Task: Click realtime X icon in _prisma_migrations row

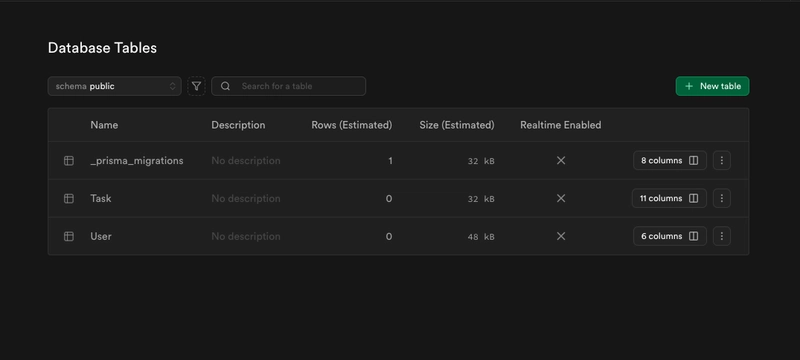Action: (561, 160)
